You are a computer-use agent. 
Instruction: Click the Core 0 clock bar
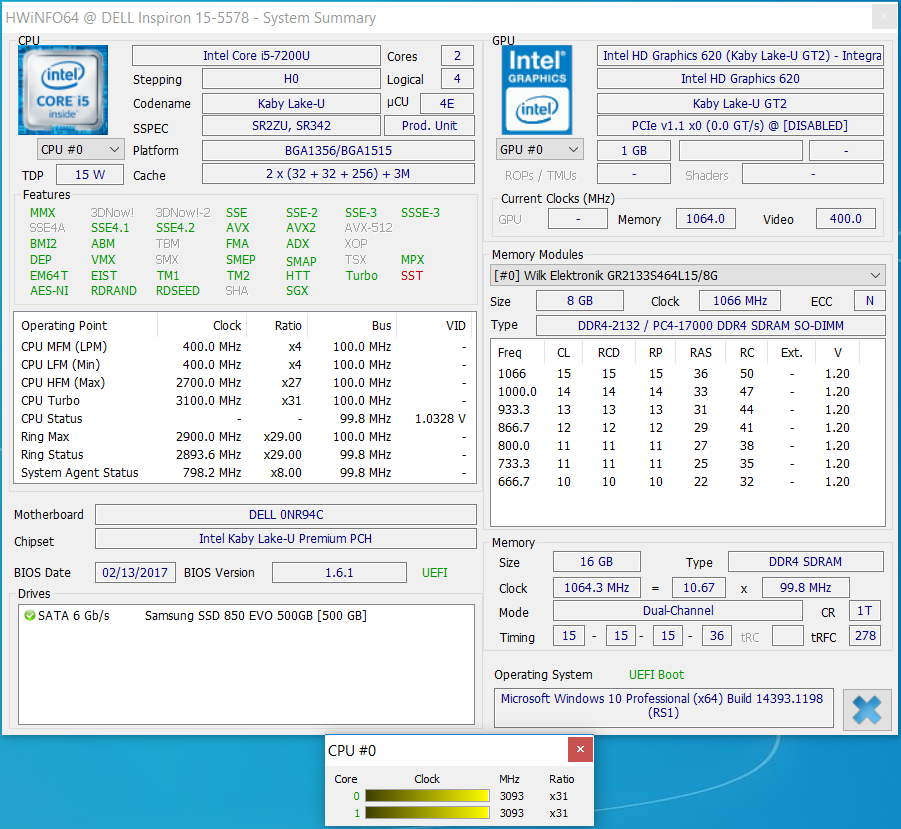[427, 796]
